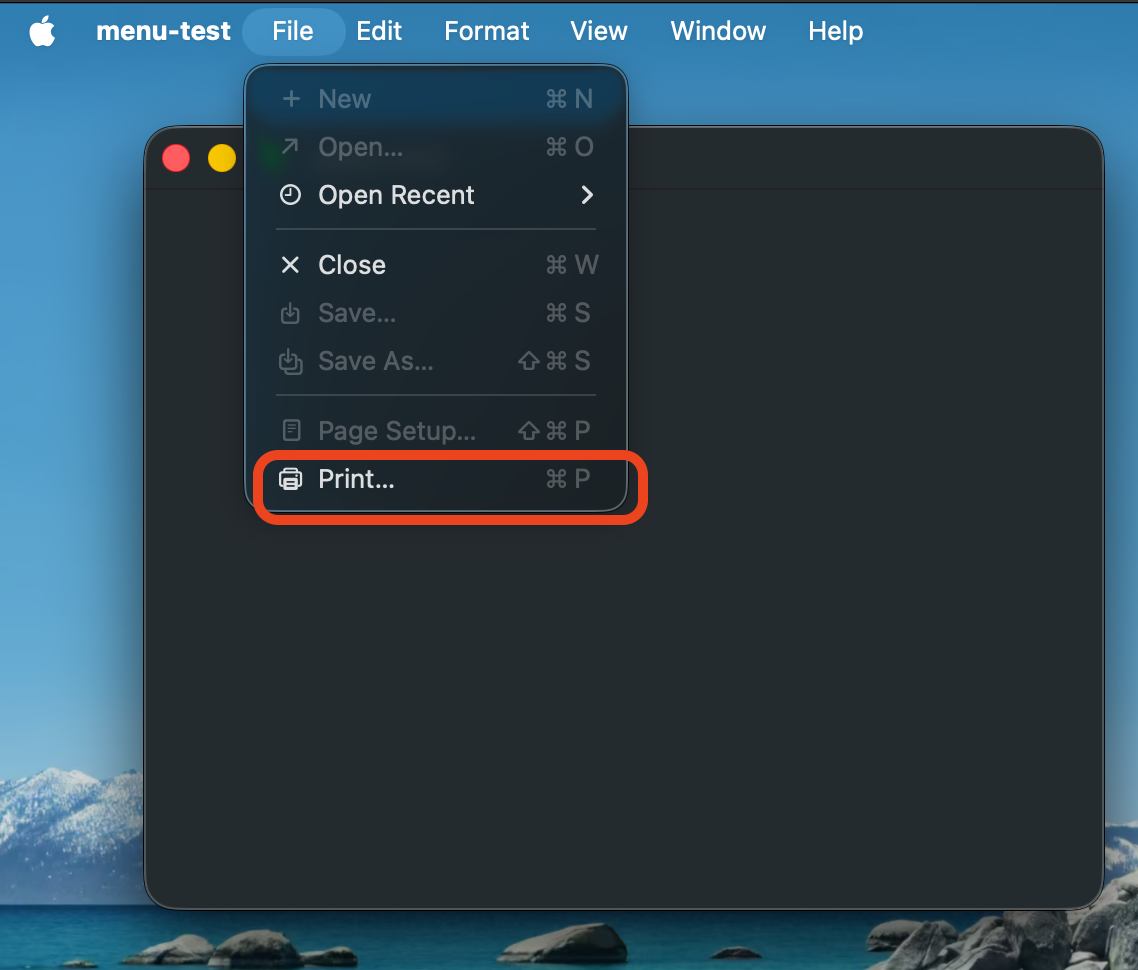Open the Window menu

click(718, 31)
